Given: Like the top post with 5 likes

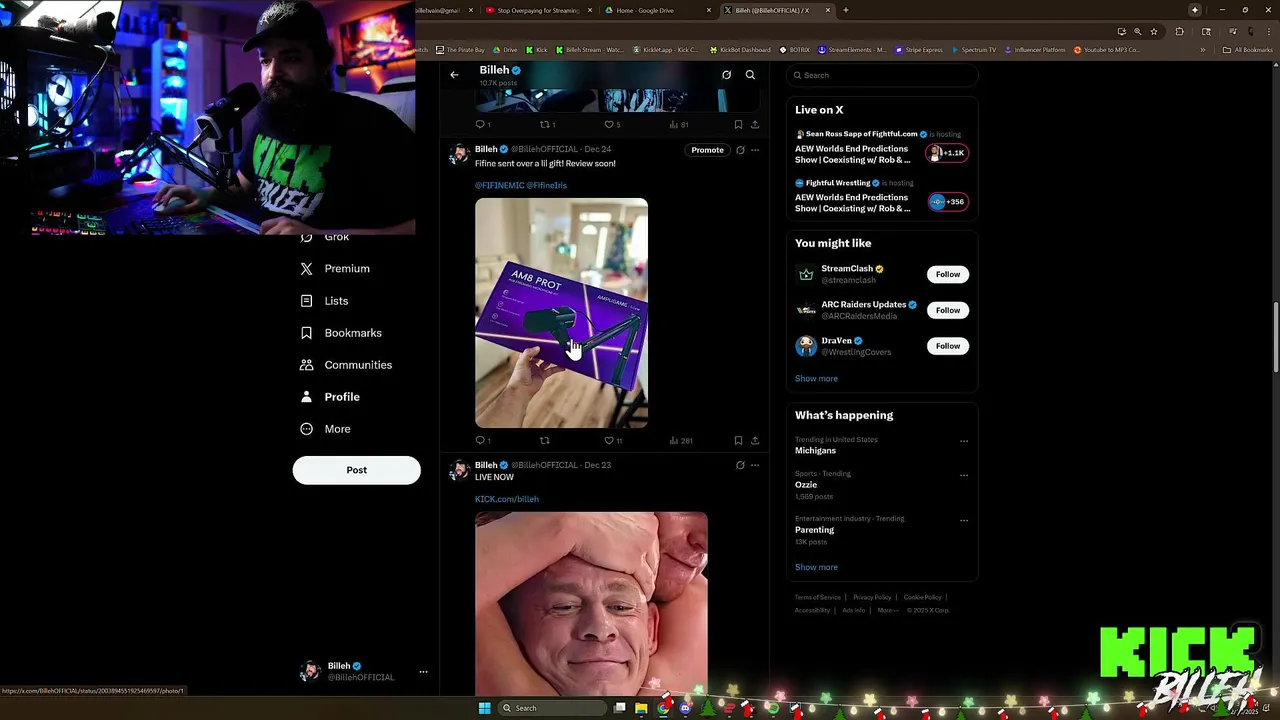Looking at the screenshot, I should pos(612,125).
